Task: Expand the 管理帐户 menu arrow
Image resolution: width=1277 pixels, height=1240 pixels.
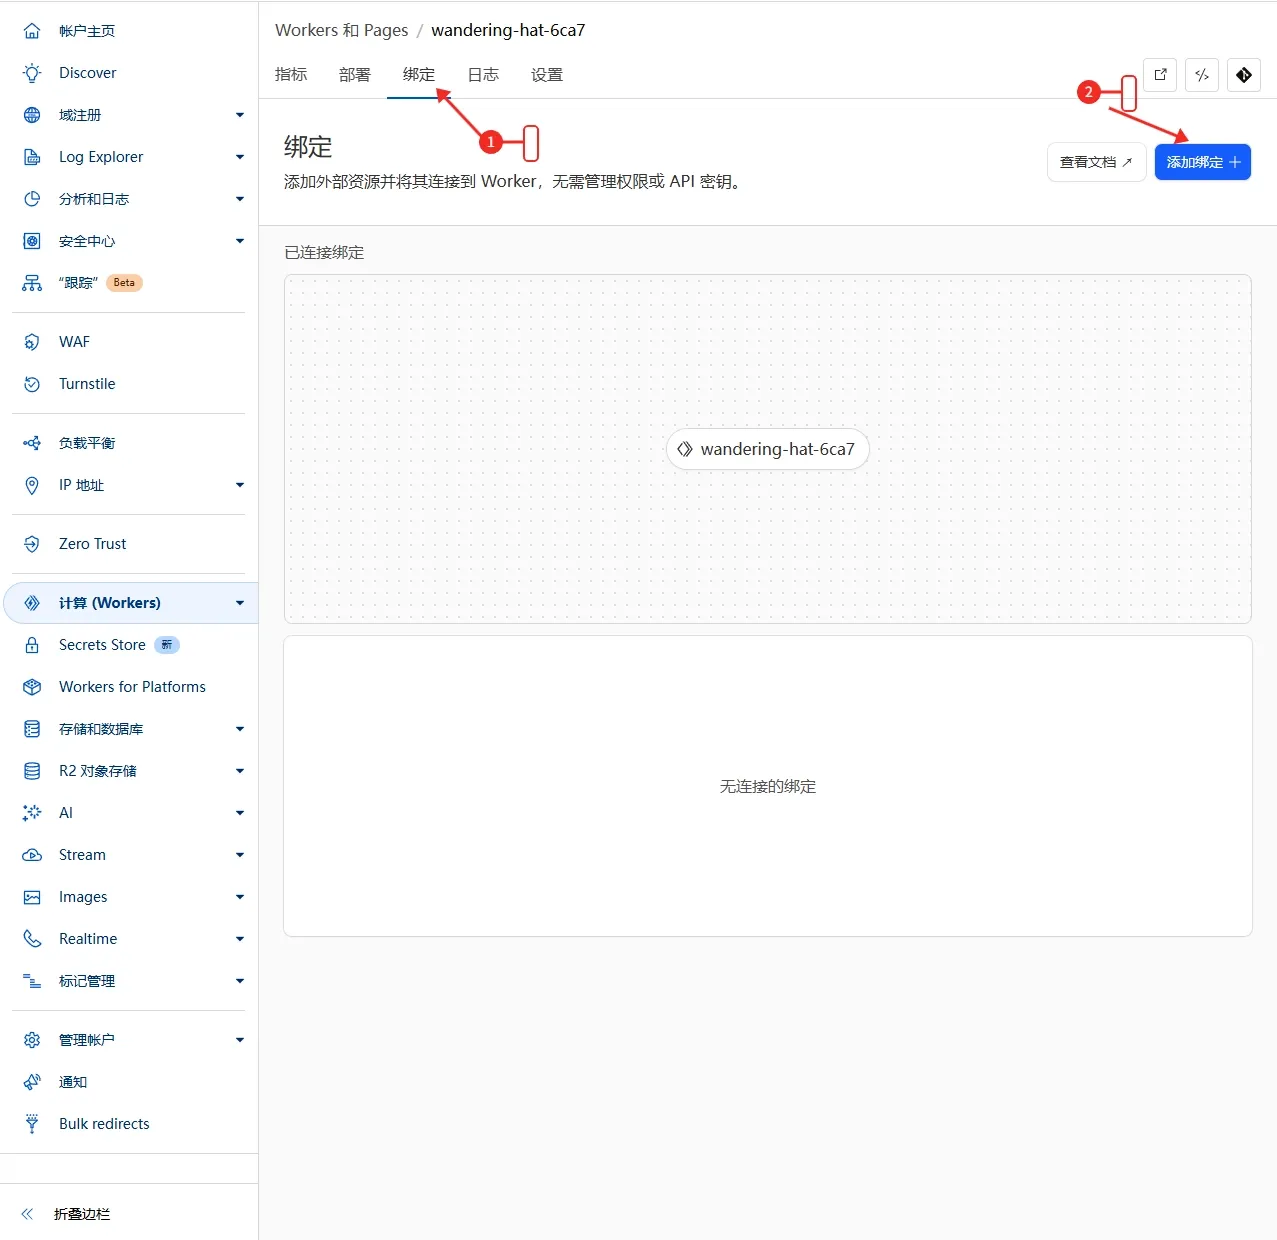Action: point(240,1040)
